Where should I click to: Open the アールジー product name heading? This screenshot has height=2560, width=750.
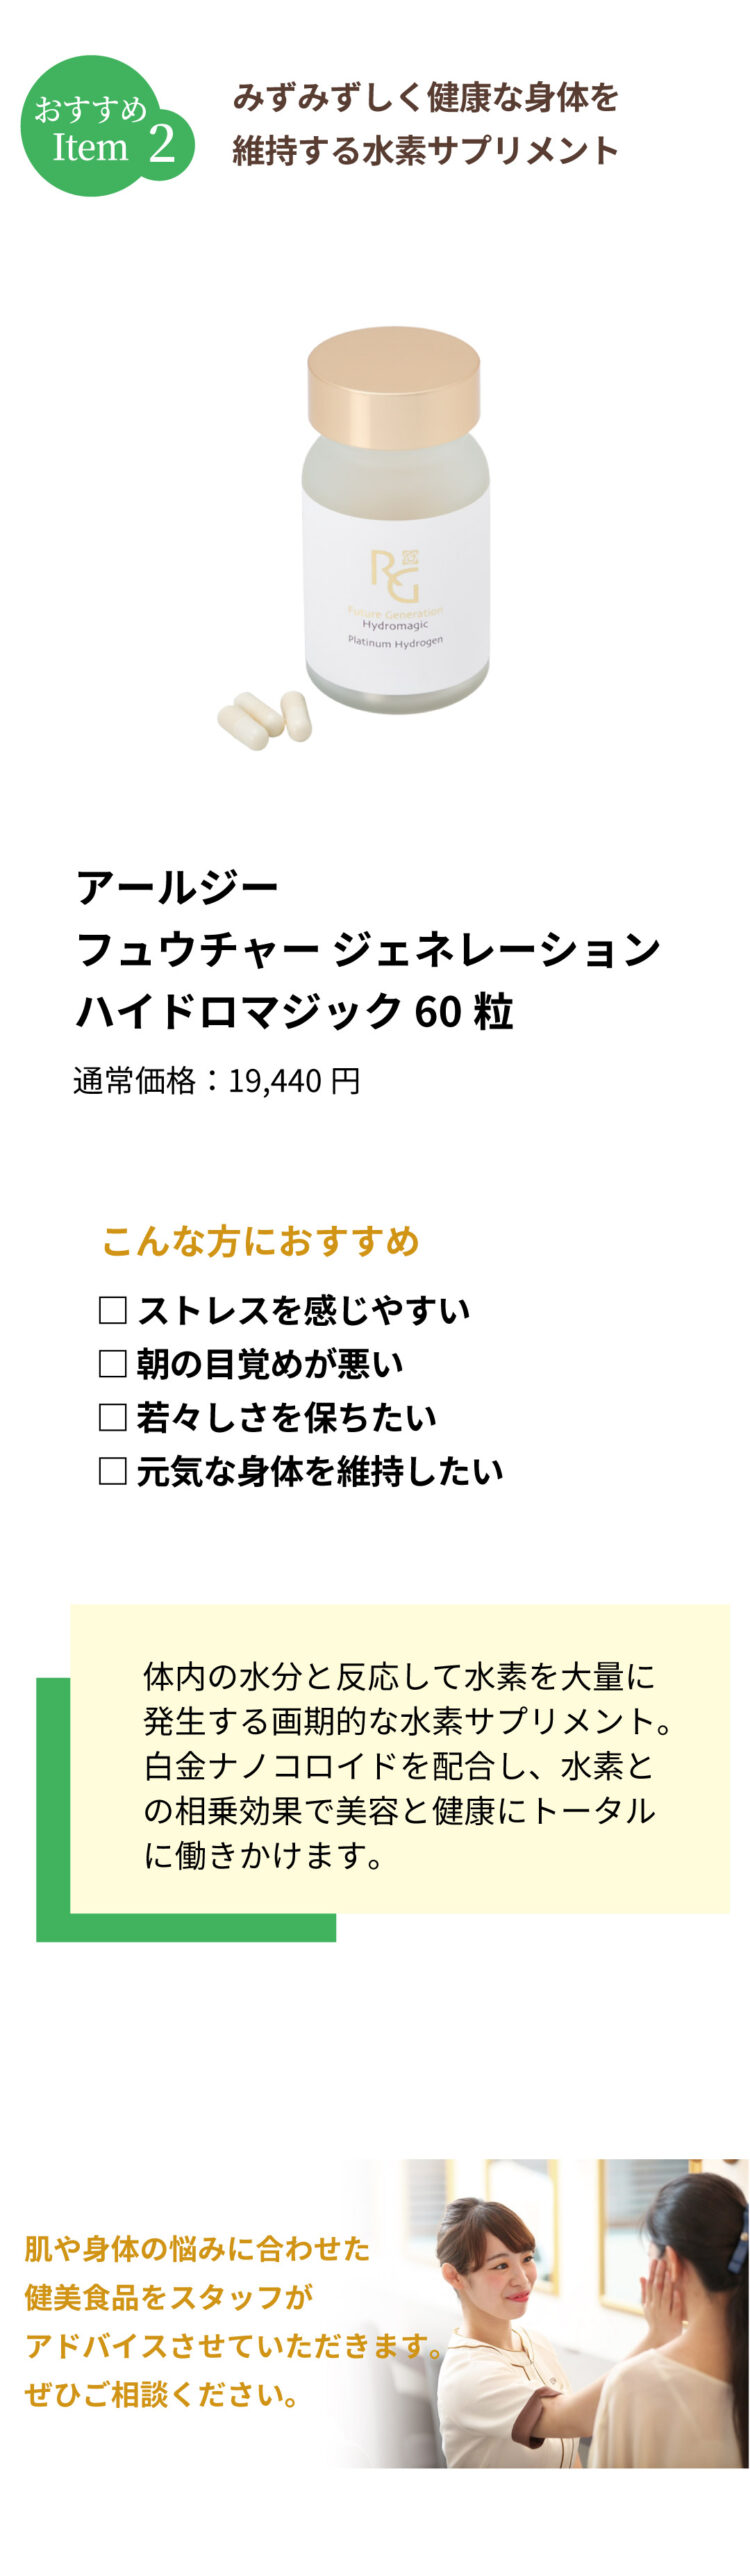coord(178,886)
